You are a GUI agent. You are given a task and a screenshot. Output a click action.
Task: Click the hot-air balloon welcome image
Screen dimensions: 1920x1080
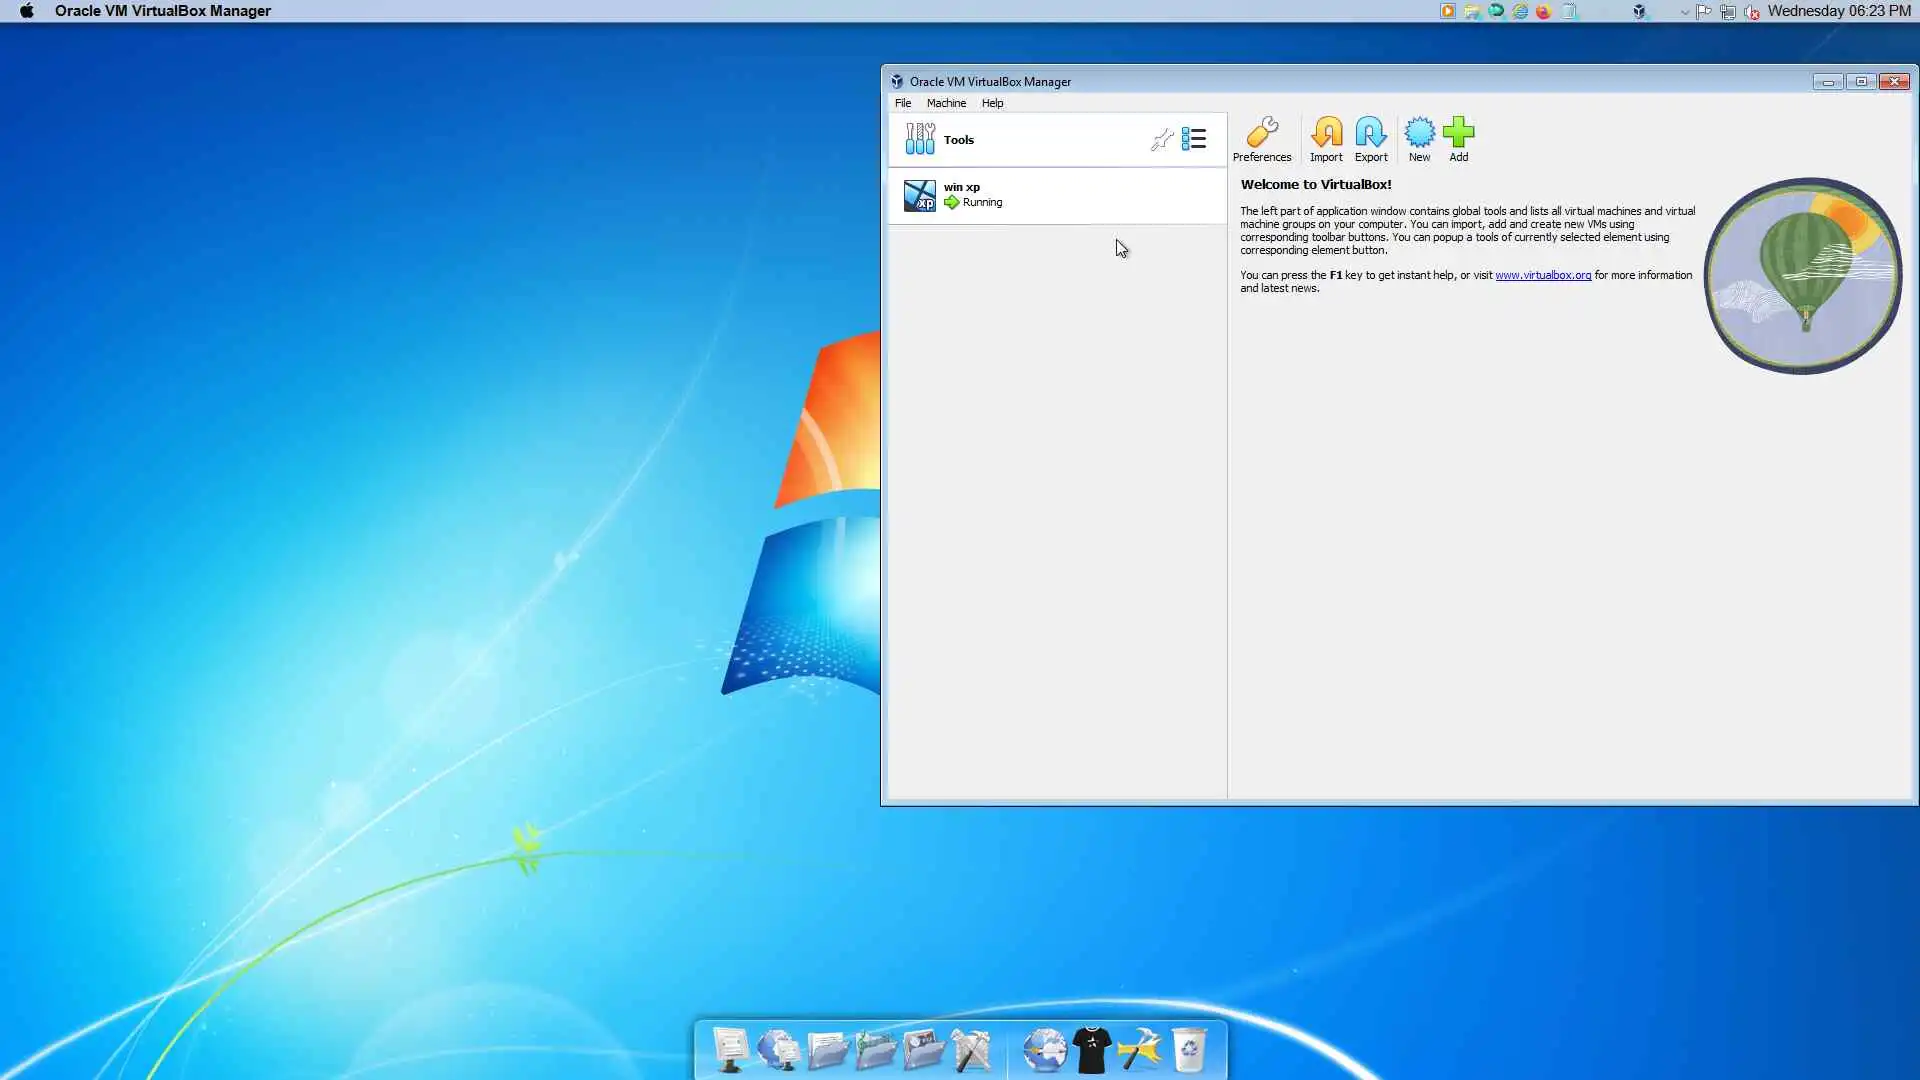pyautogui.click(x=1802, y=276)
